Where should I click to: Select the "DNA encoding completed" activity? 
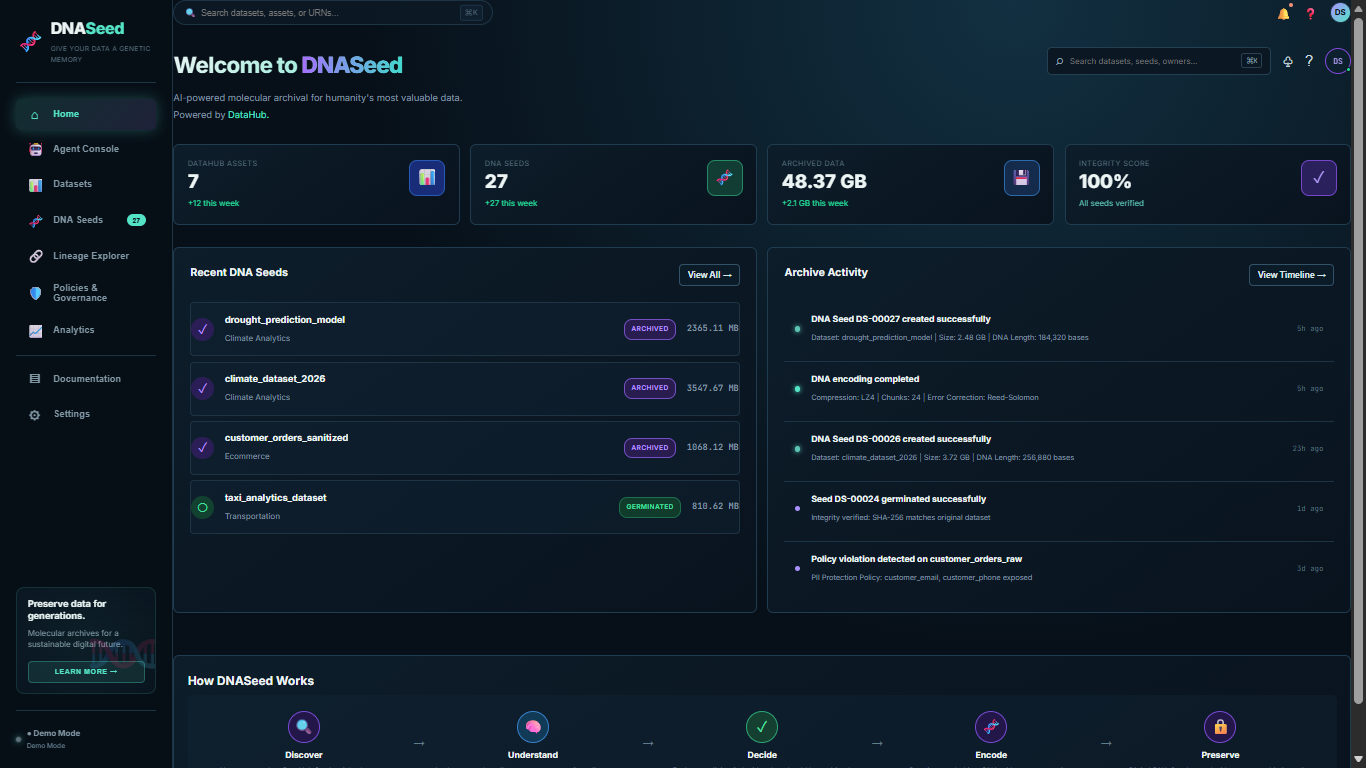(x=1059, y=388)
